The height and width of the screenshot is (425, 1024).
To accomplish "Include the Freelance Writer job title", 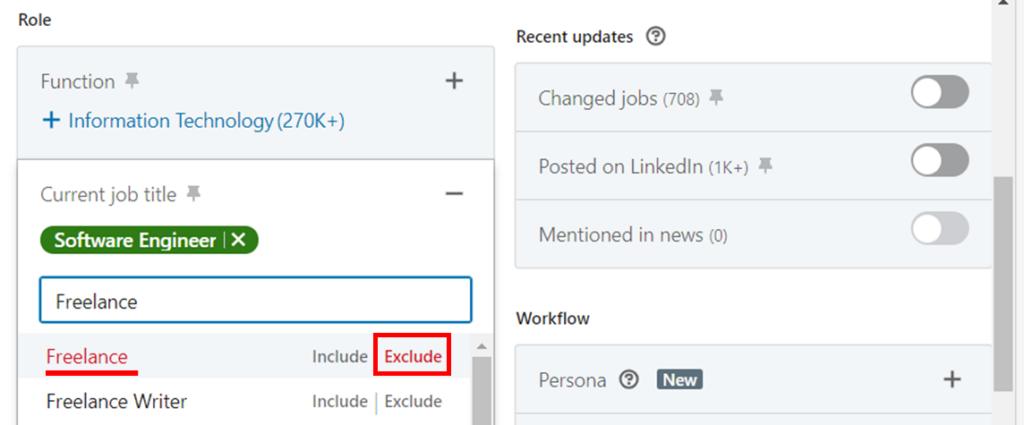I will point(339,401).
